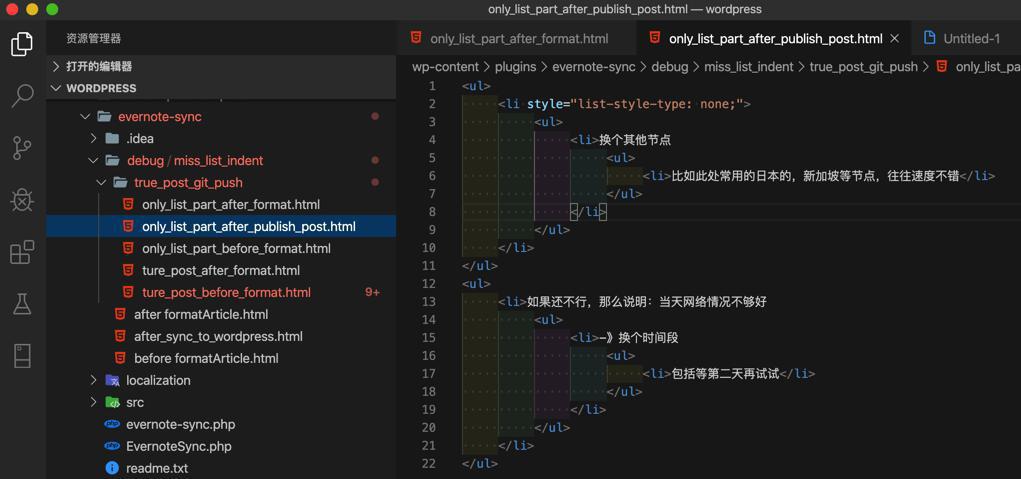Click the macOS green zoom button

coord(52,9)
